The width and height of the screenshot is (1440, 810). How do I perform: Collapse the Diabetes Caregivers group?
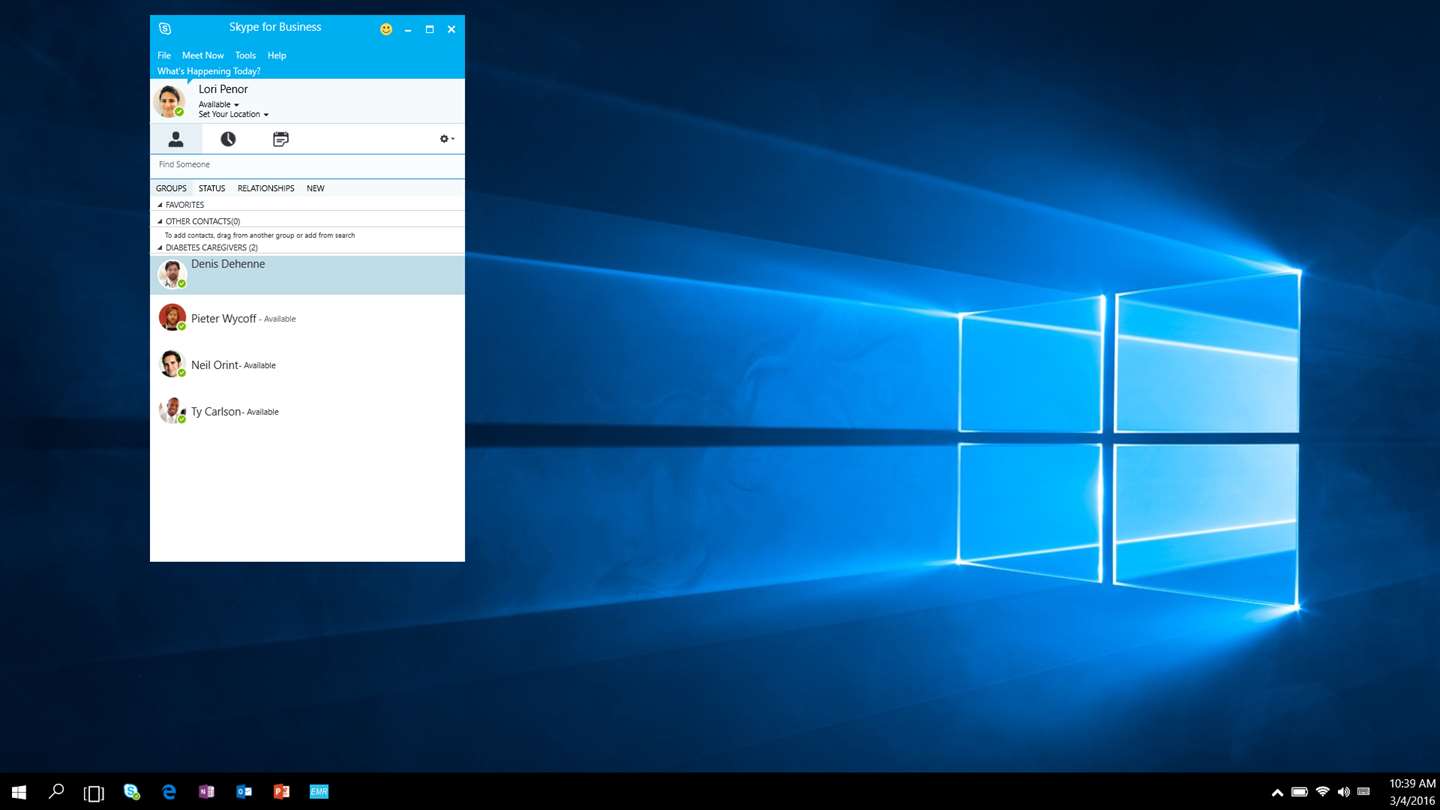click(x=160, y=247)
